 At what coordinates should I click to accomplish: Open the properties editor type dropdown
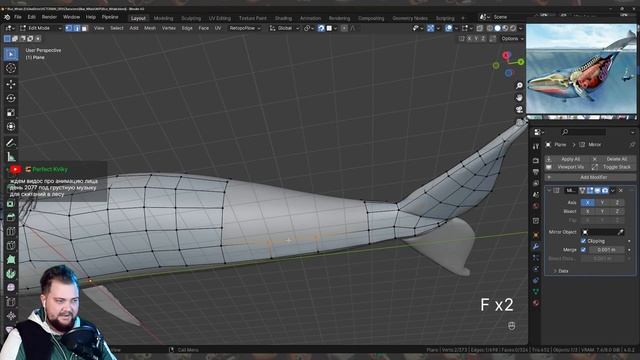tap(539, 132)
